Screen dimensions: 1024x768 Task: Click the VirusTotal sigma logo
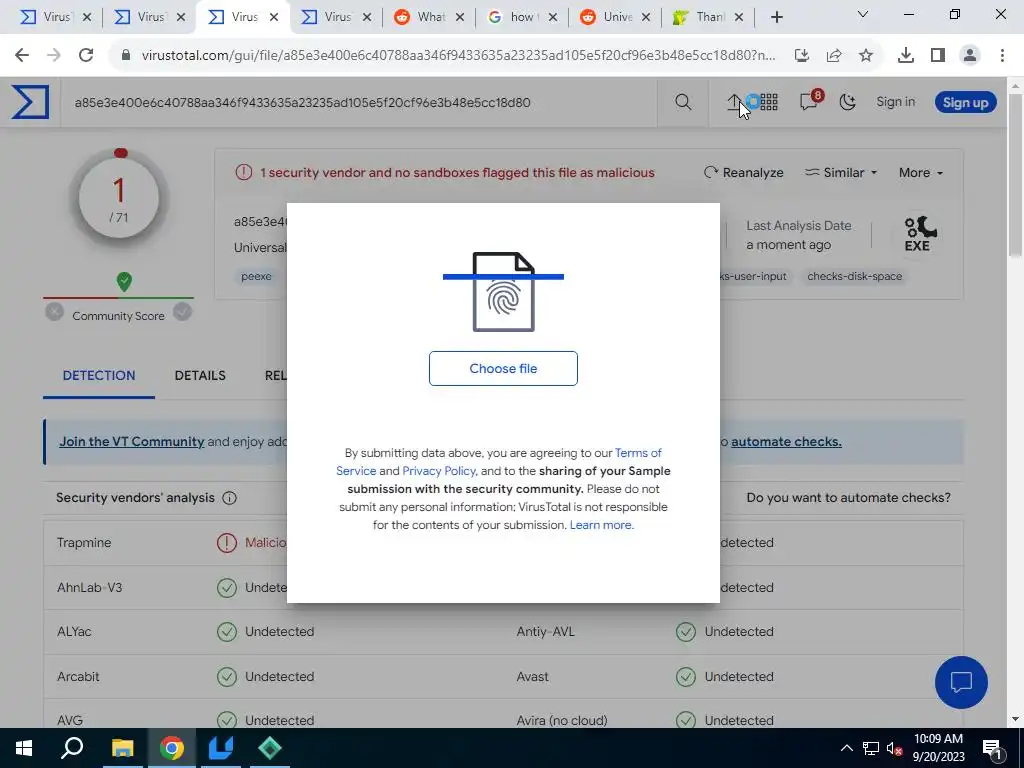coord(30,103)
